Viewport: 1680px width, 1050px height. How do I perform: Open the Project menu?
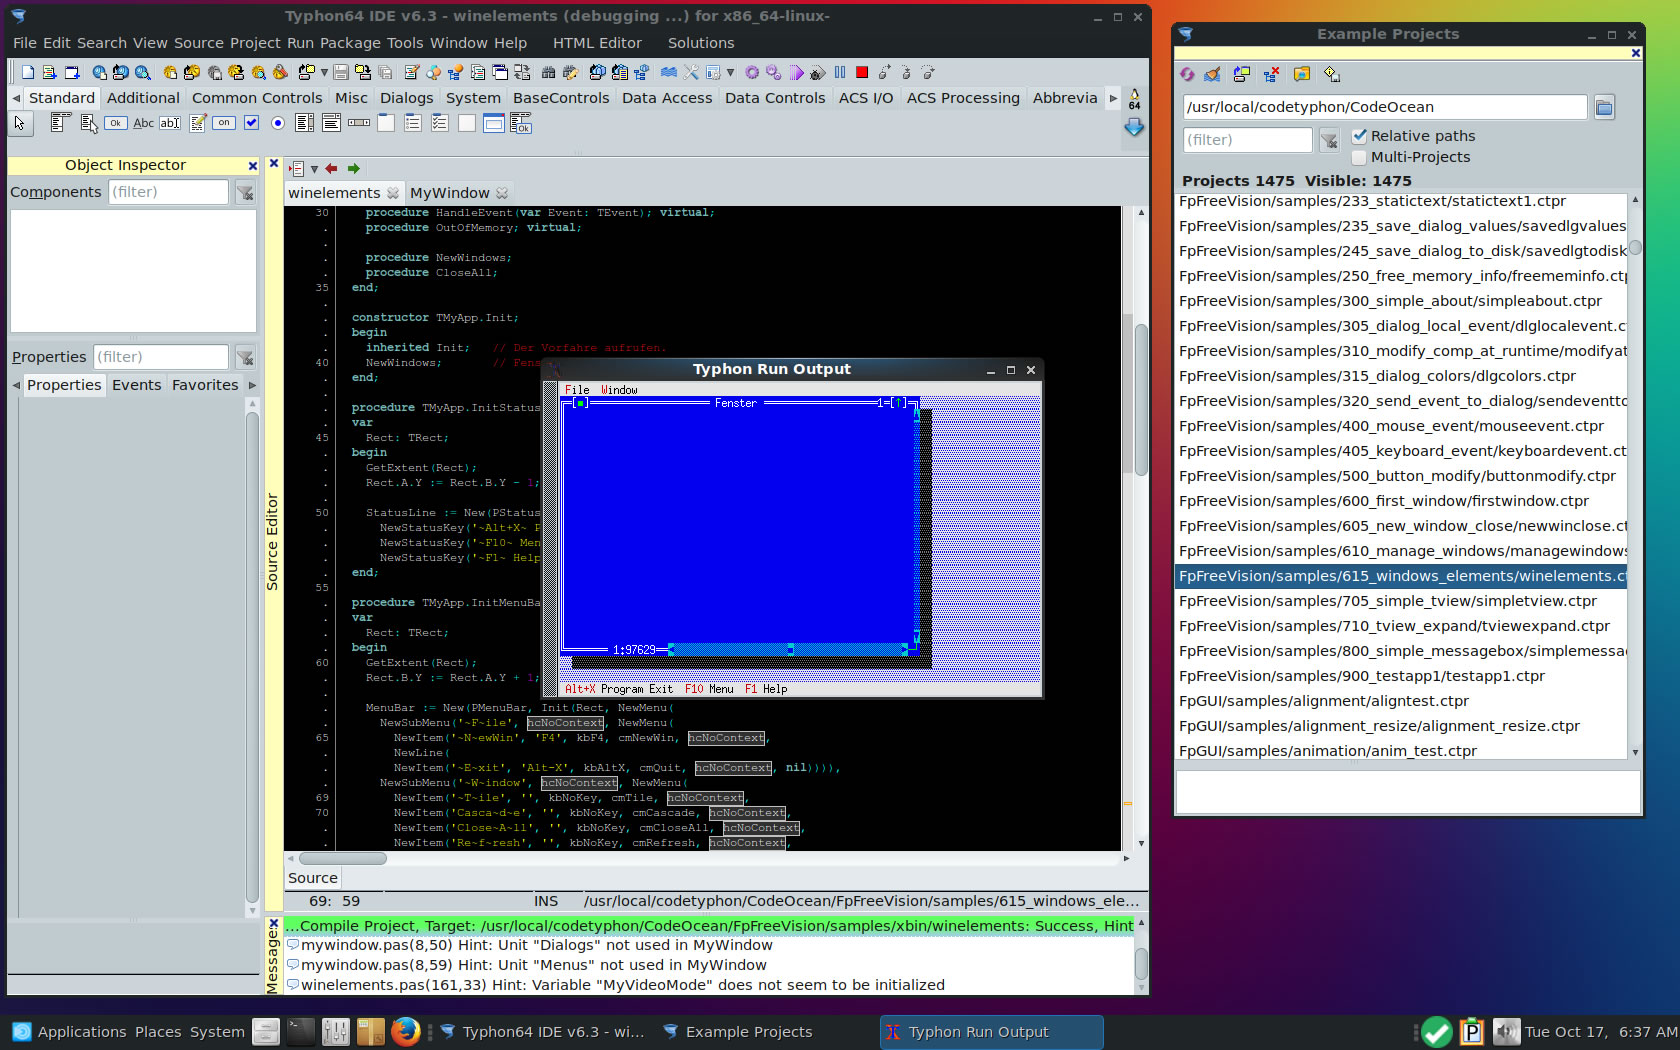255,43
